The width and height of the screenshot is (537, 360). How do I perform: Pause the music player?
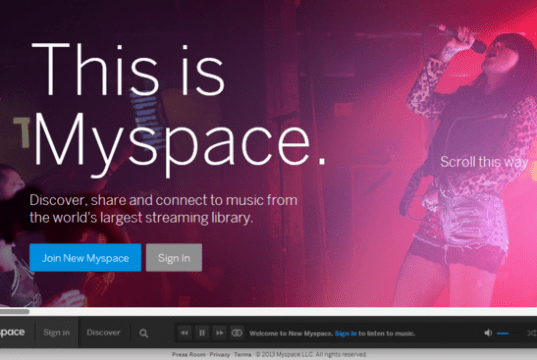202,333
